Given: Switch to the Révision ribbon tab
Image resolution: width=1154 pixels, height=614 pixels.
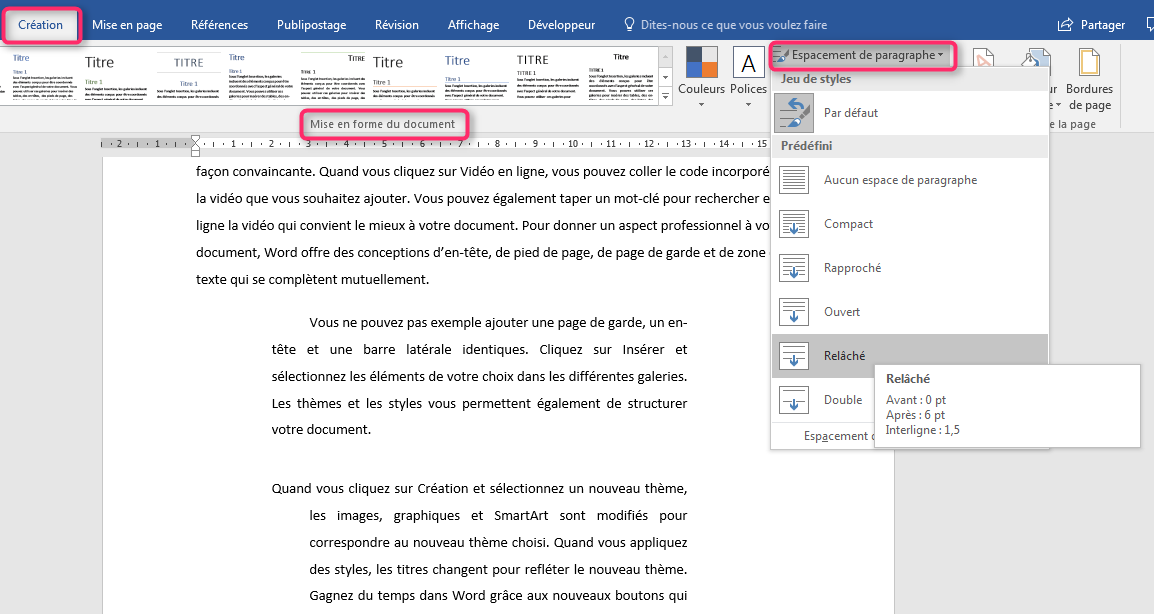Looking at the screenshot, I should tap(396, 24).
